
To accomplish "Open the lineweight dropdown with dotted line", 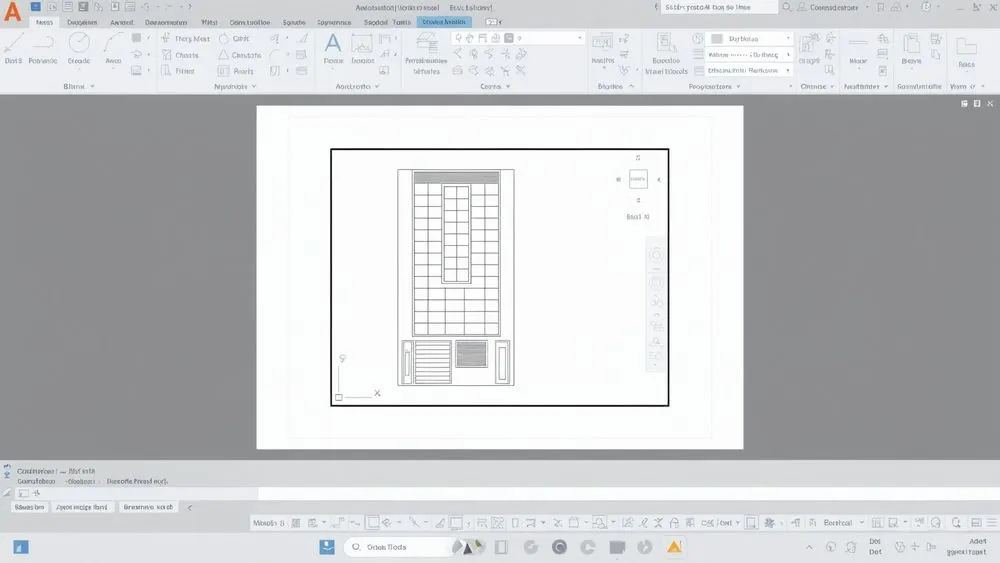I will [749, 55].
